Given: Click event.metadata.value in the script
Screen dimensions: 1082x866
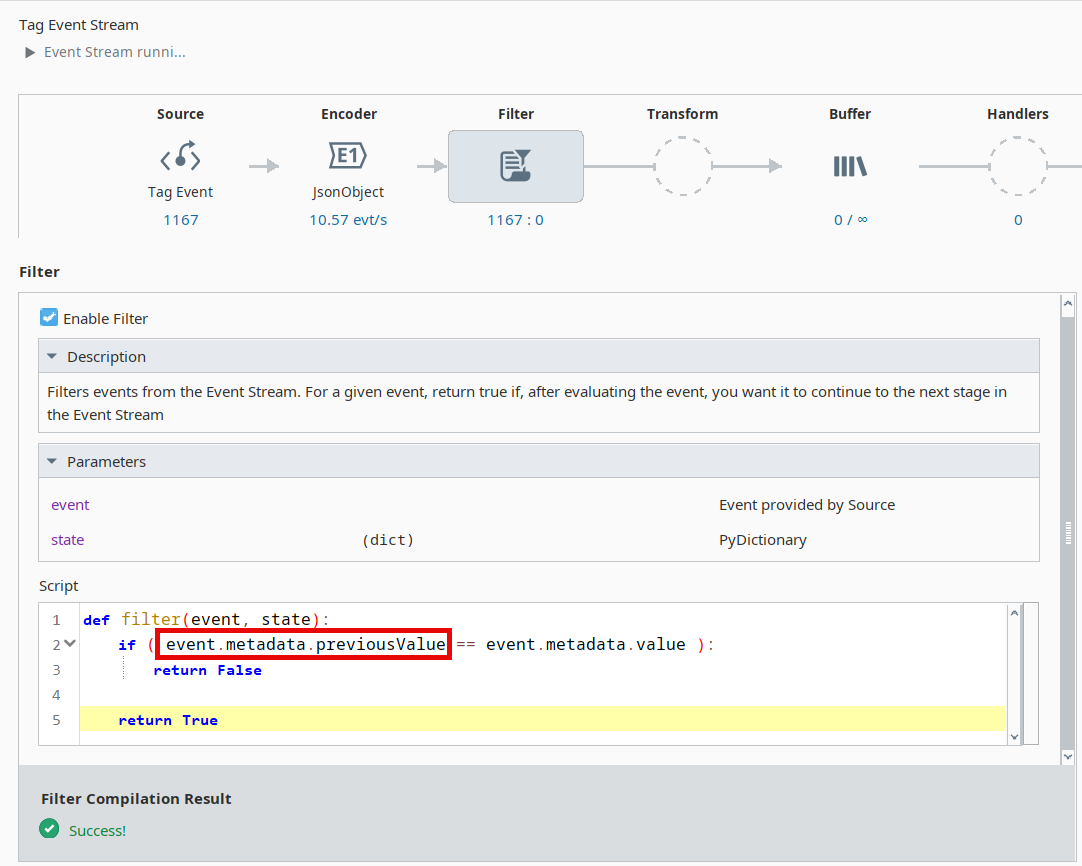Looking at the screenshot, I should click(585, 644).
